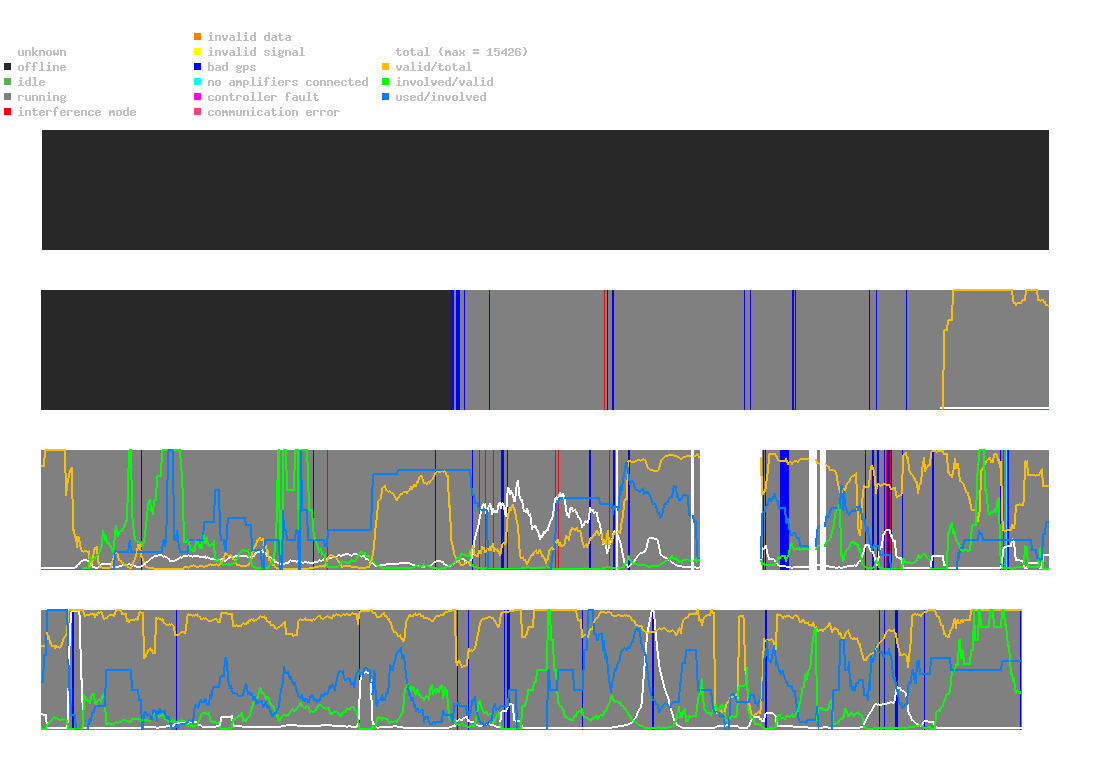
Task: Click the 'controller fault' legend label
Action: 263,97
